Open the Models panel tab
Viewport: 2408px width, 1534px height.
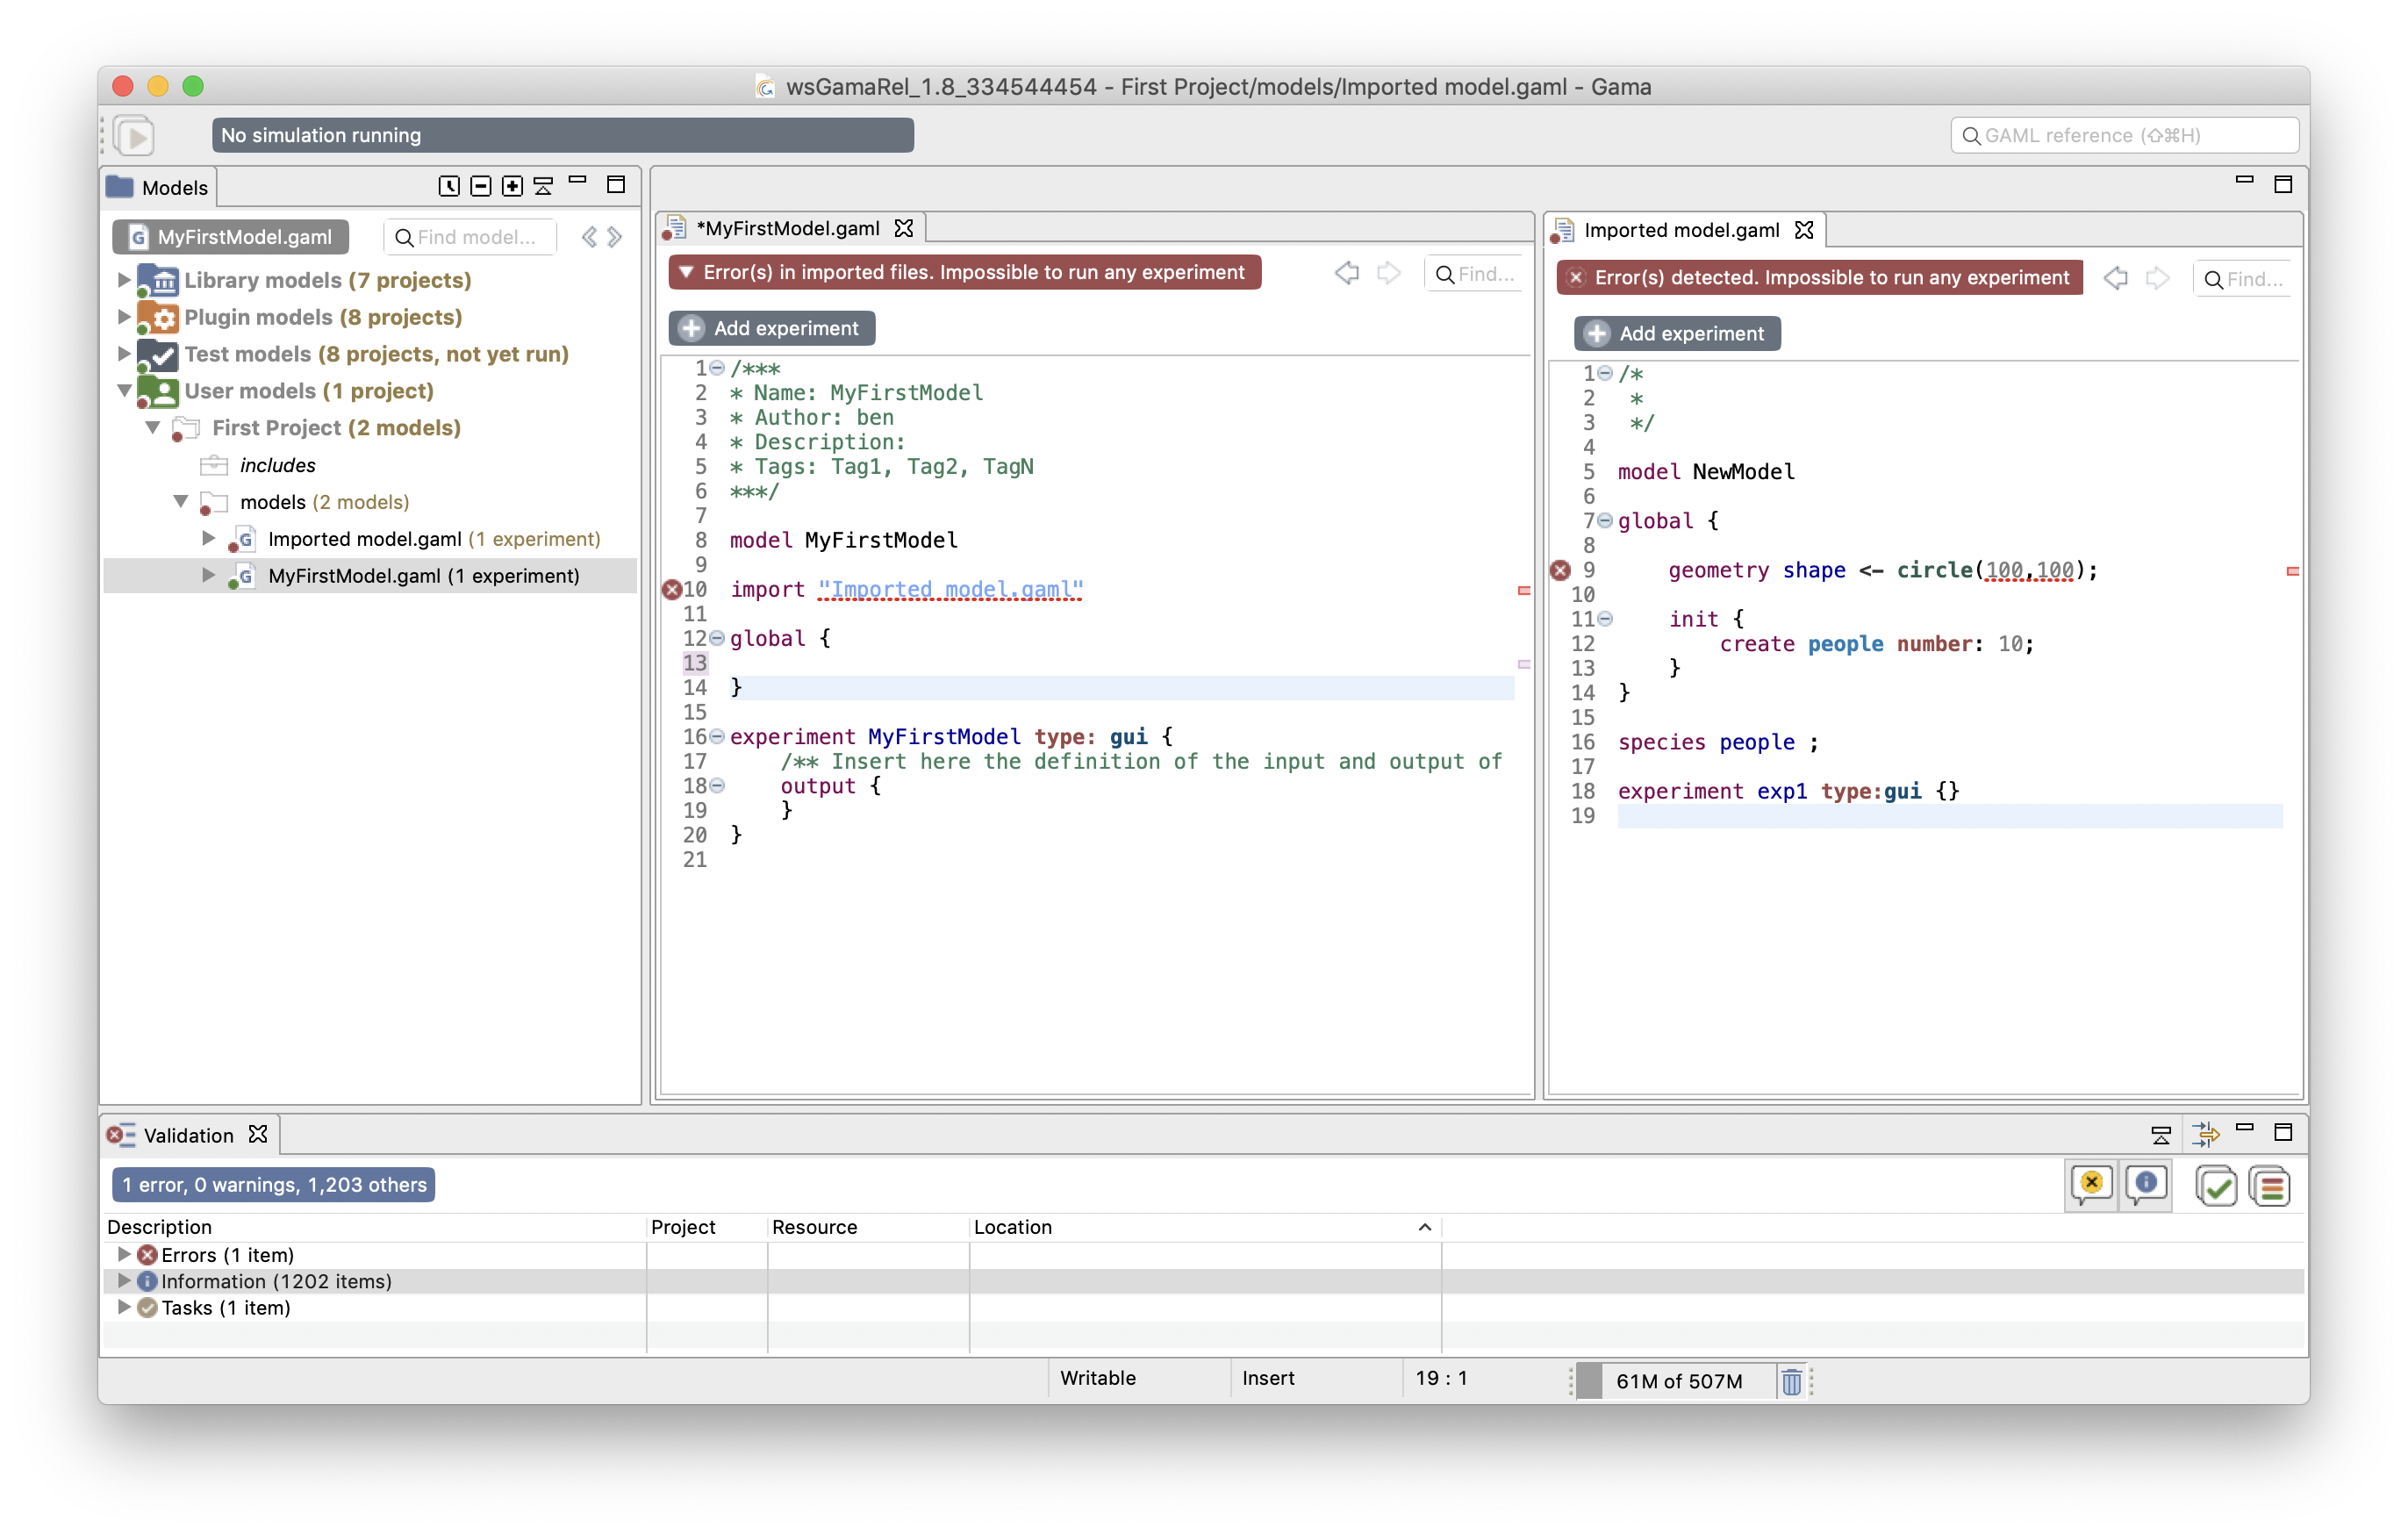tap(159, 187)
